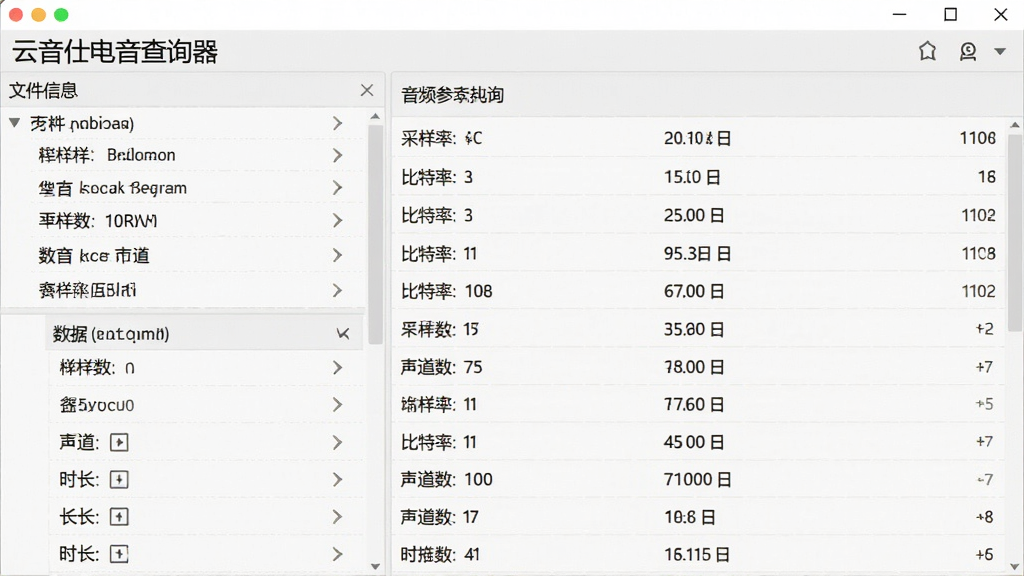Click the 78.00 日 cell

[x=694, y=367]
